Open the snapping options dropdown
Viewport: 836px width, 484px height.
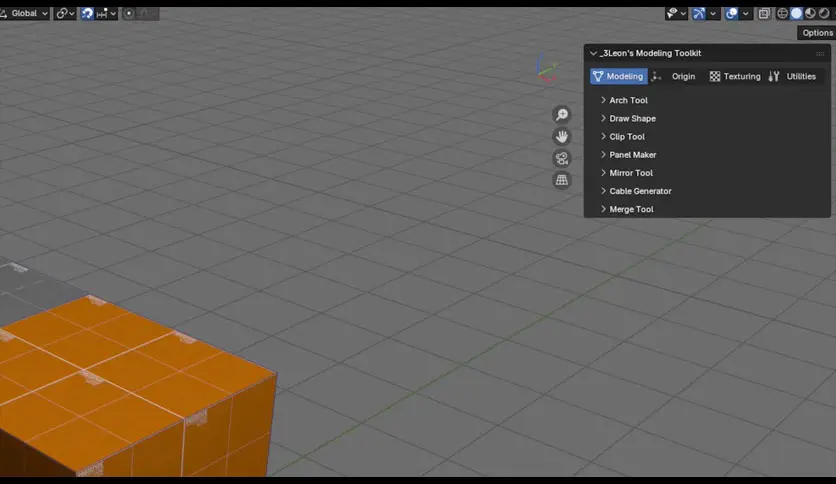(x=107, y=13)
